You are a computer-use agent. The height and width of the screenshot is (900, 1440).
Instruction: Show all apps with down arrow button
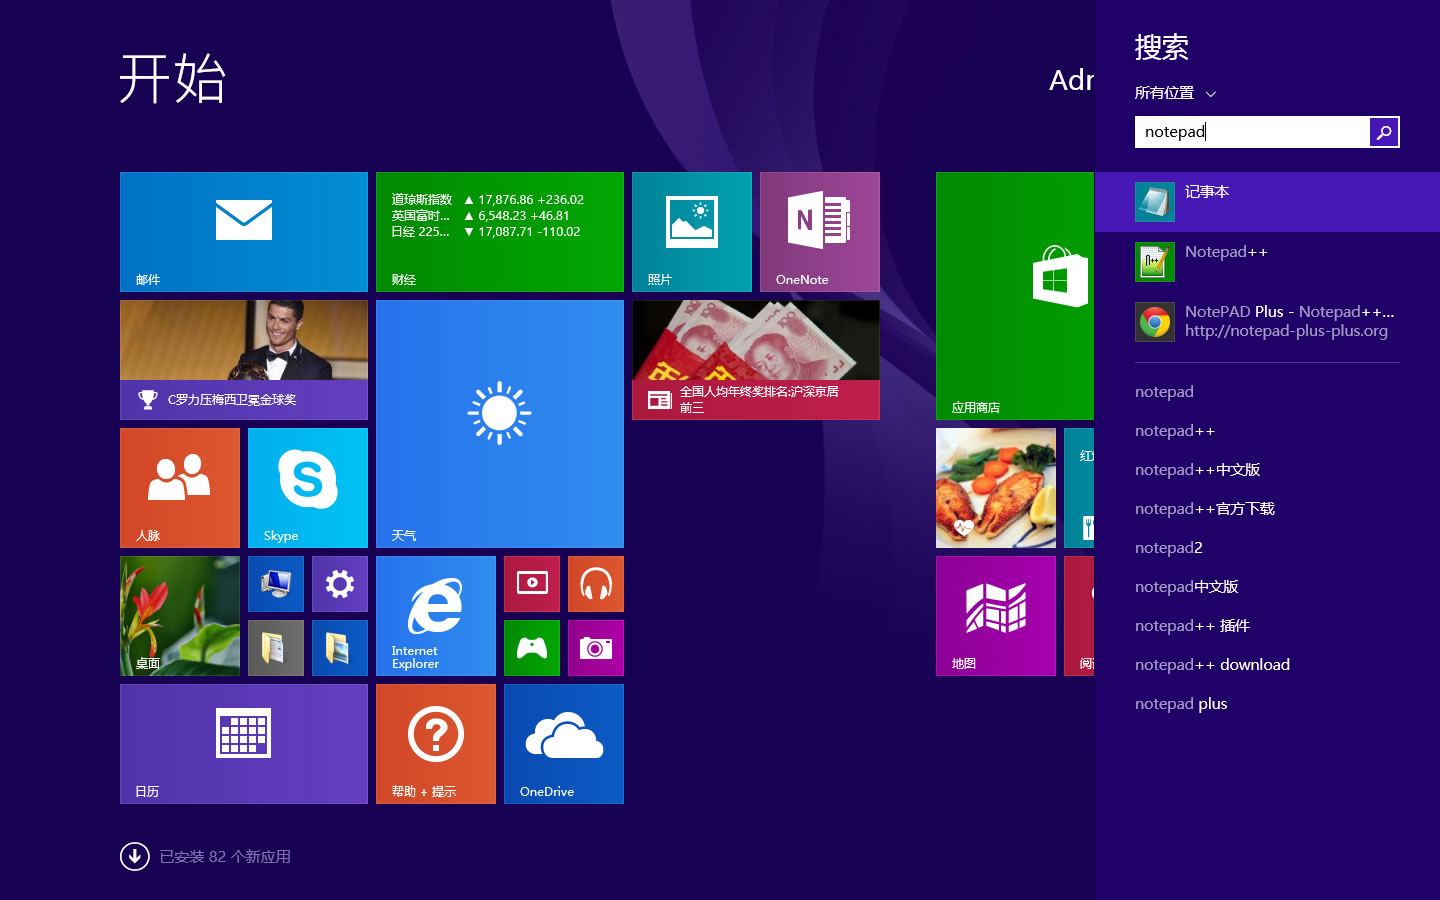point(135,857)
